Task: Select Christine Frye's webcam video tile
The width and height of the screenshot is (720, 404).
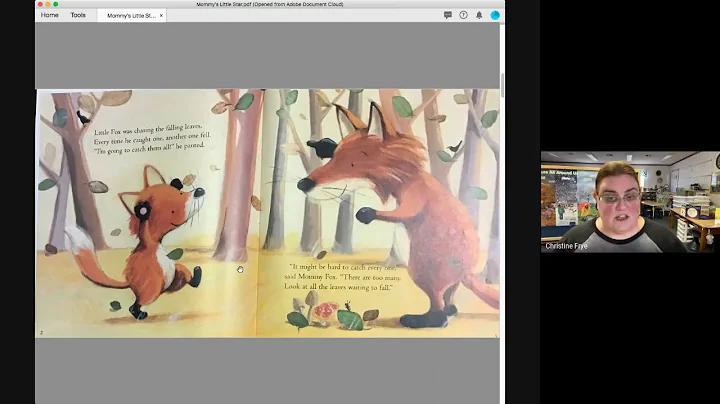Action: [630, 202]
